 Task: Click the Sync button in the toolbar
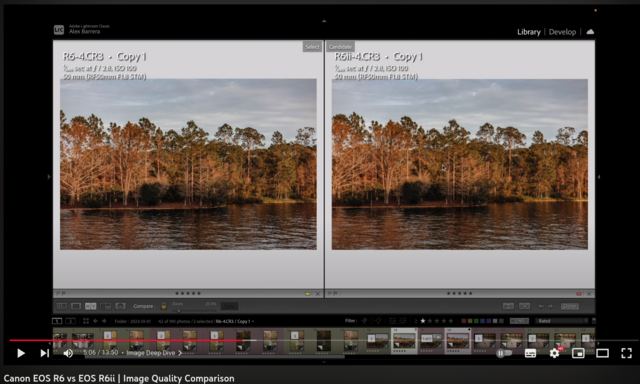click(x=229, y=306)
